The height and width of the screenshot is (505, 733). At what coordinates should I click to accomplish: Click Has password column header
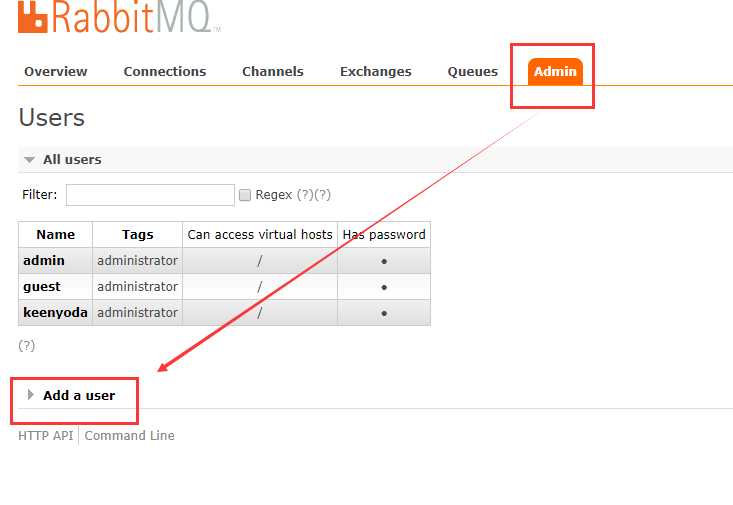(384, 234)
